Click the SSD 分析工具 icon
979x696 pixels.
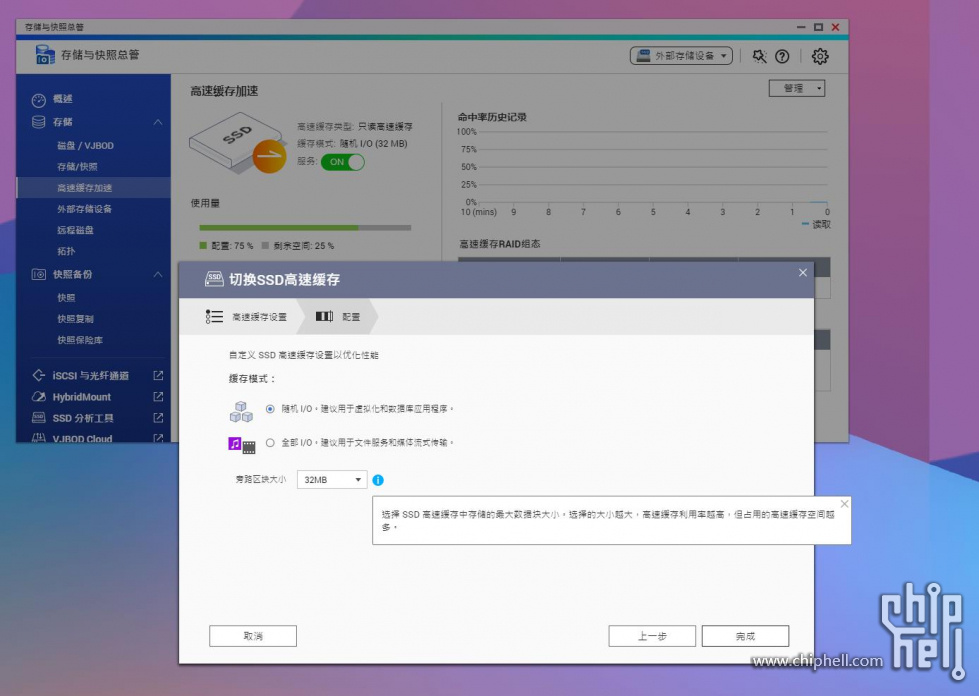click(39, 418)
